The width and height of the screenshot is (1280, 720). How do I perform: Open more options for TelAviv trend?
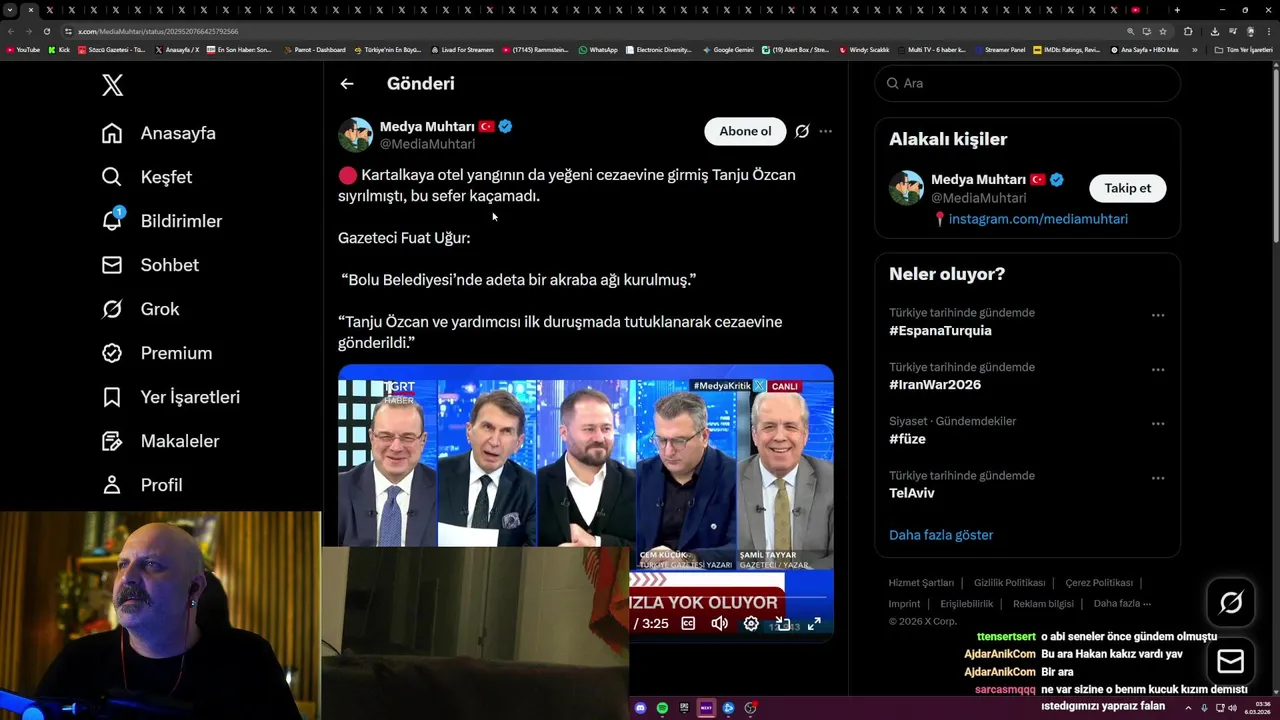[1158, 478]
